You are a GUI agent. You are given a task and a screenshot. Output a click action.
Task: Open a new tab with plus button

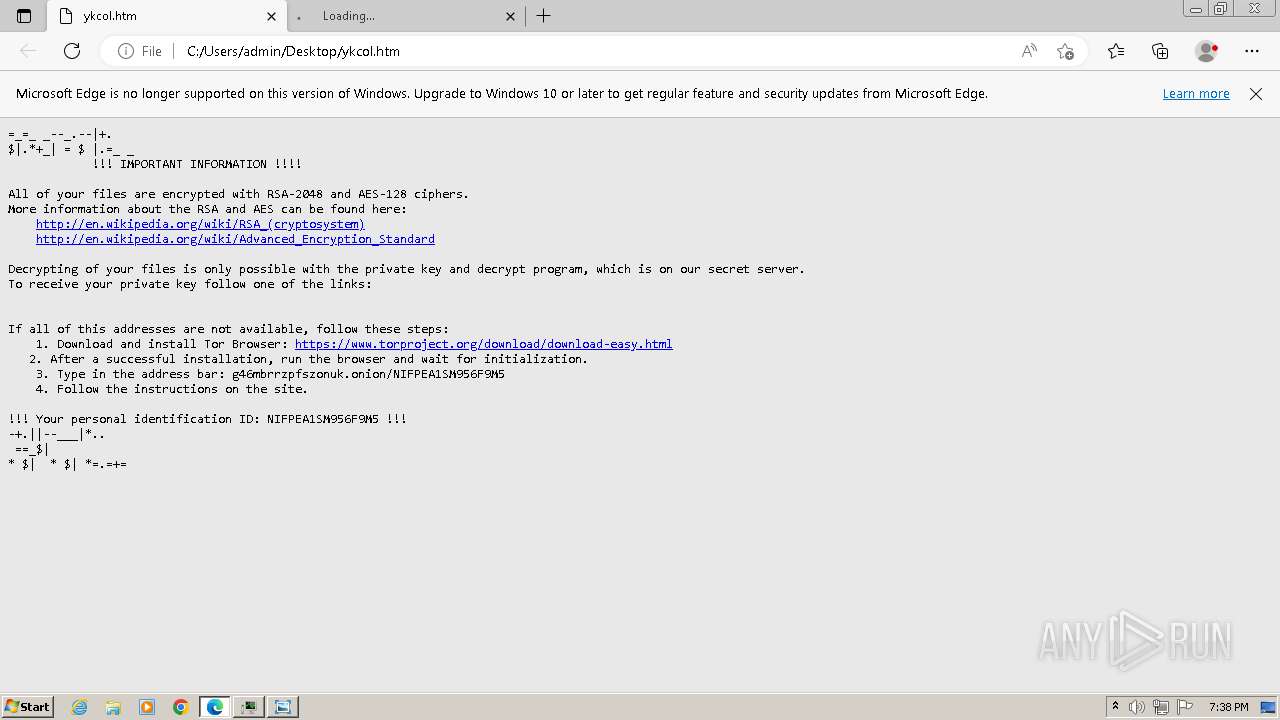click(544, 16)
